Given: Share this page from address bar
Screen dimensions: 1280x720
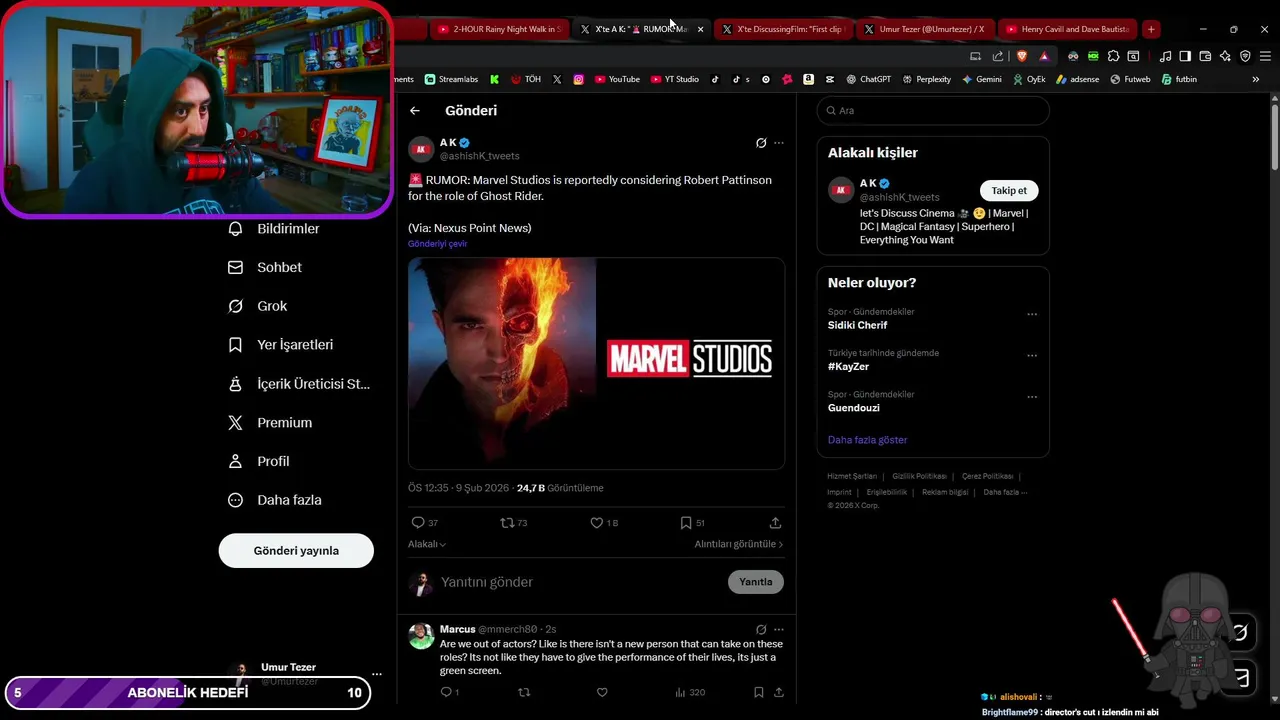Looking at the screenshot, I should pyautogui.click(x=997, y=56).
